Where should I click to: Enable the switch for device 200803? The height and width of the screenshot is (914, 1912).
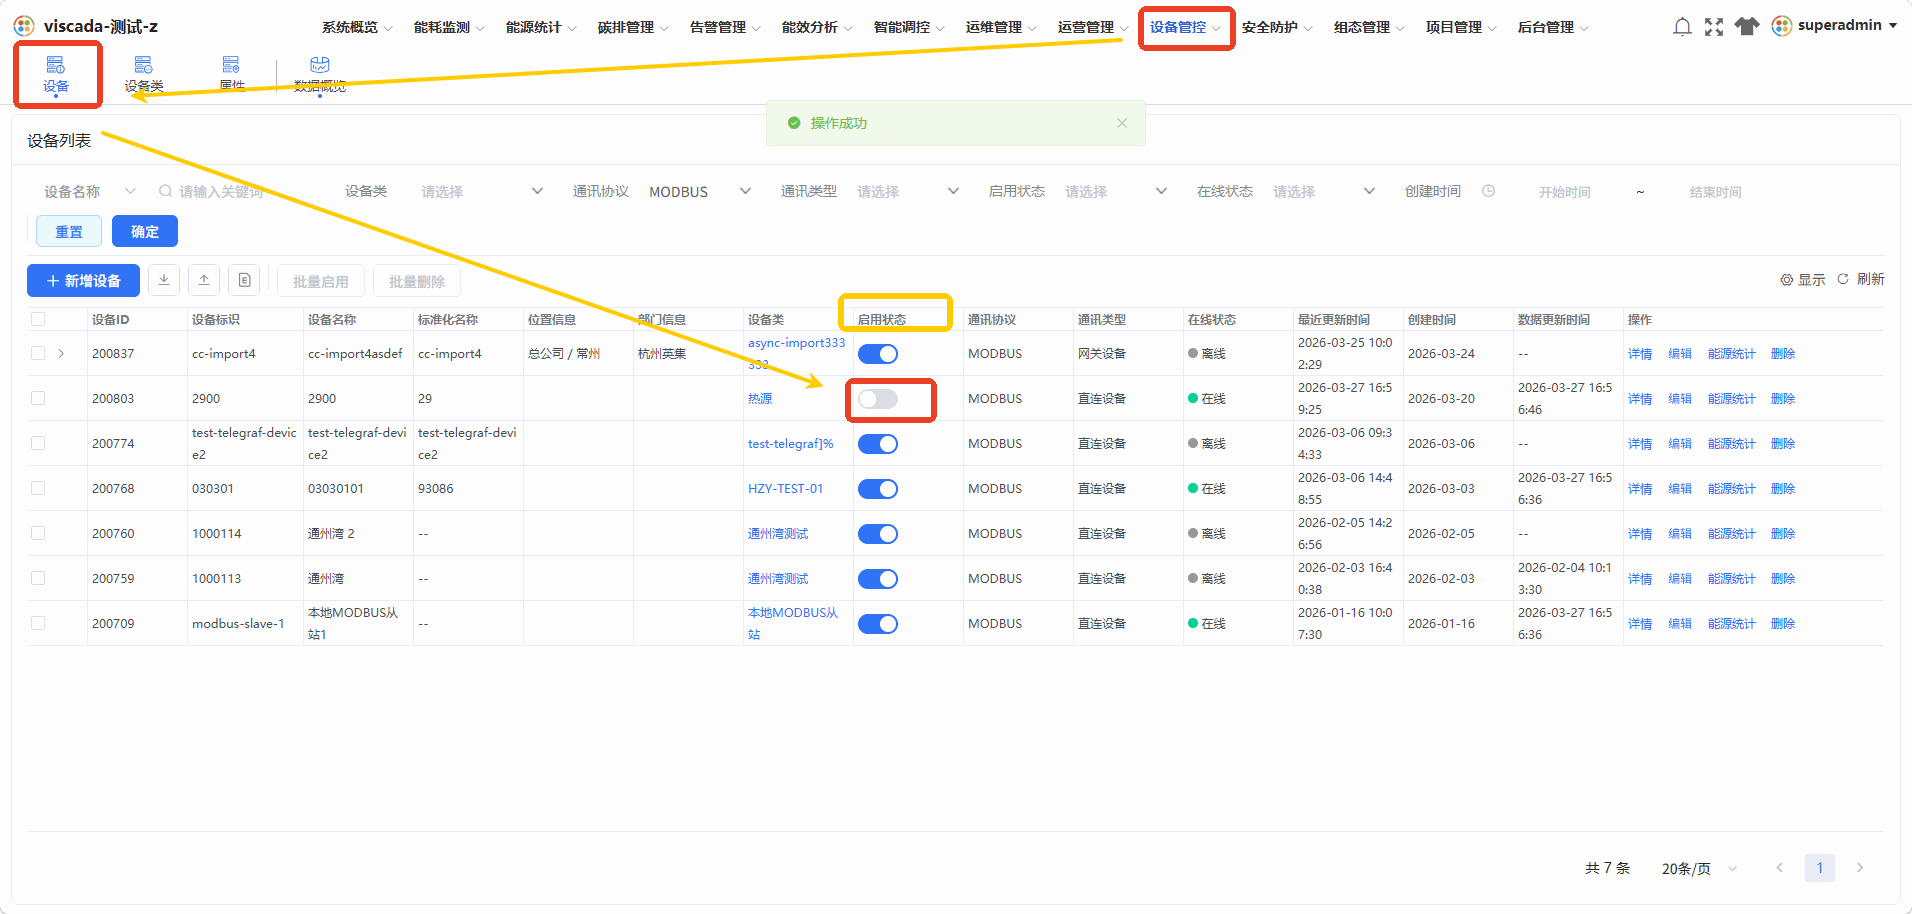point(878,399)
